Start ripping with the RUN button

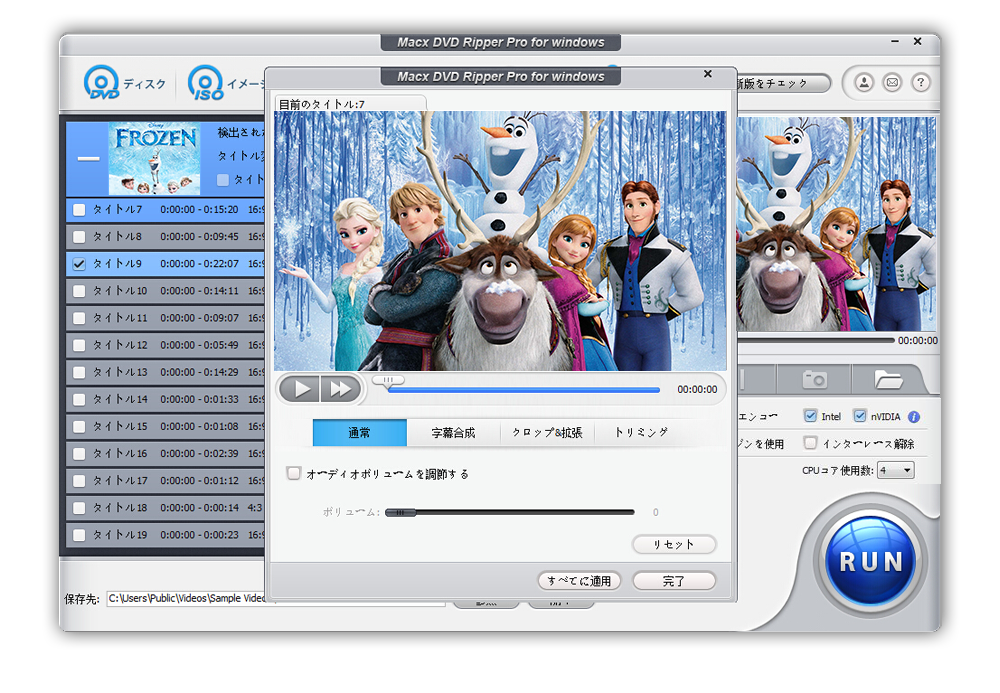871,561
